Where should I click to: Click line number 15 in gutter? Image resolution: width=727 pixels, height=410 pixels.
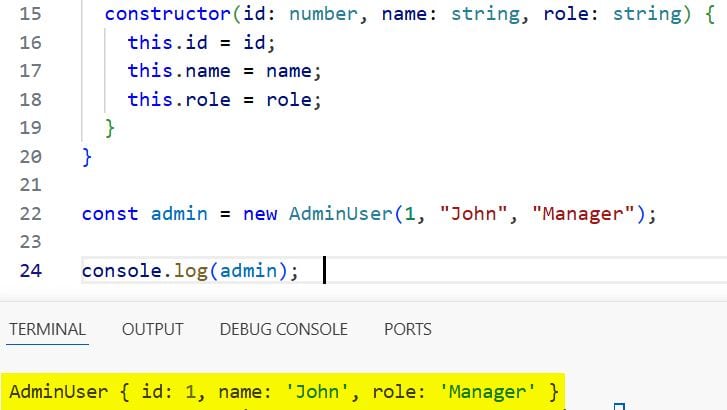tap(31, 14)
